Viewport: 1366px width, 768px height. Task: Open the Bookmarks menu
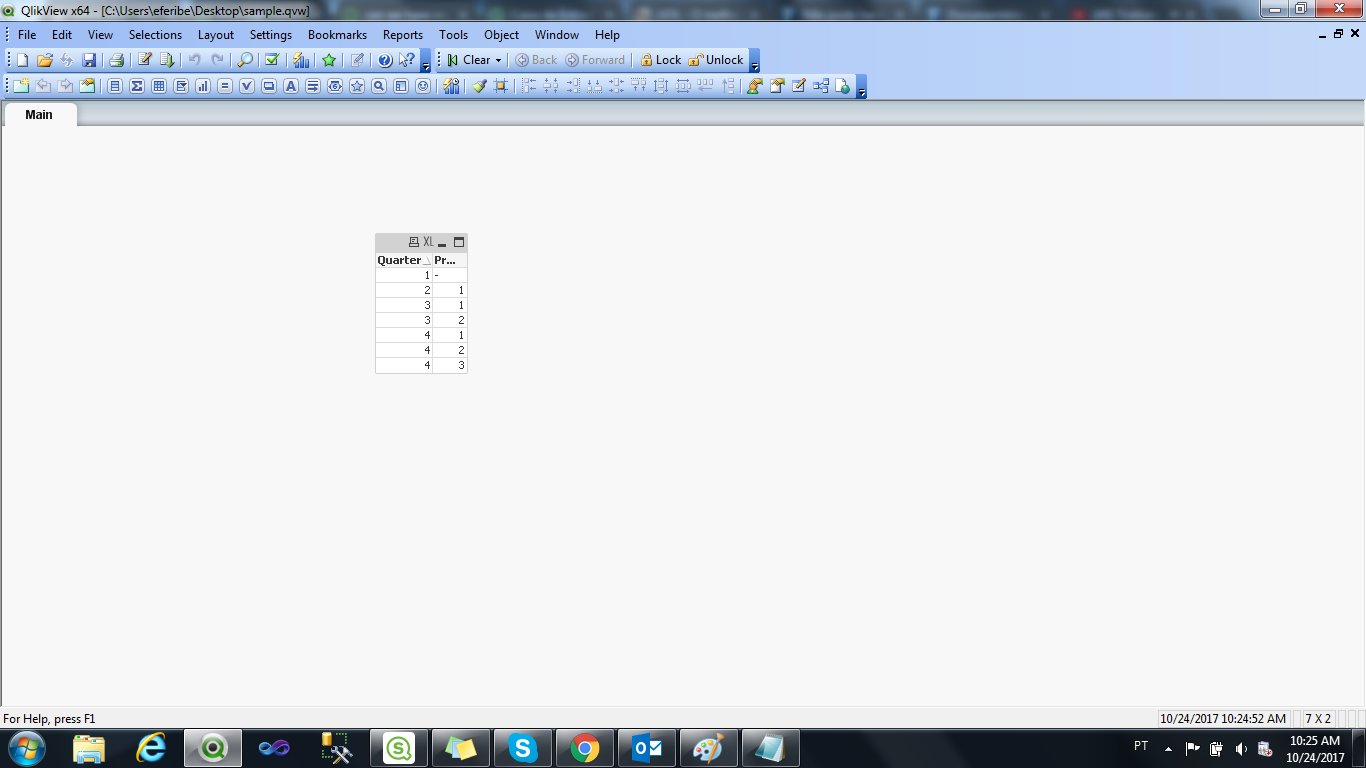[337, 35]
